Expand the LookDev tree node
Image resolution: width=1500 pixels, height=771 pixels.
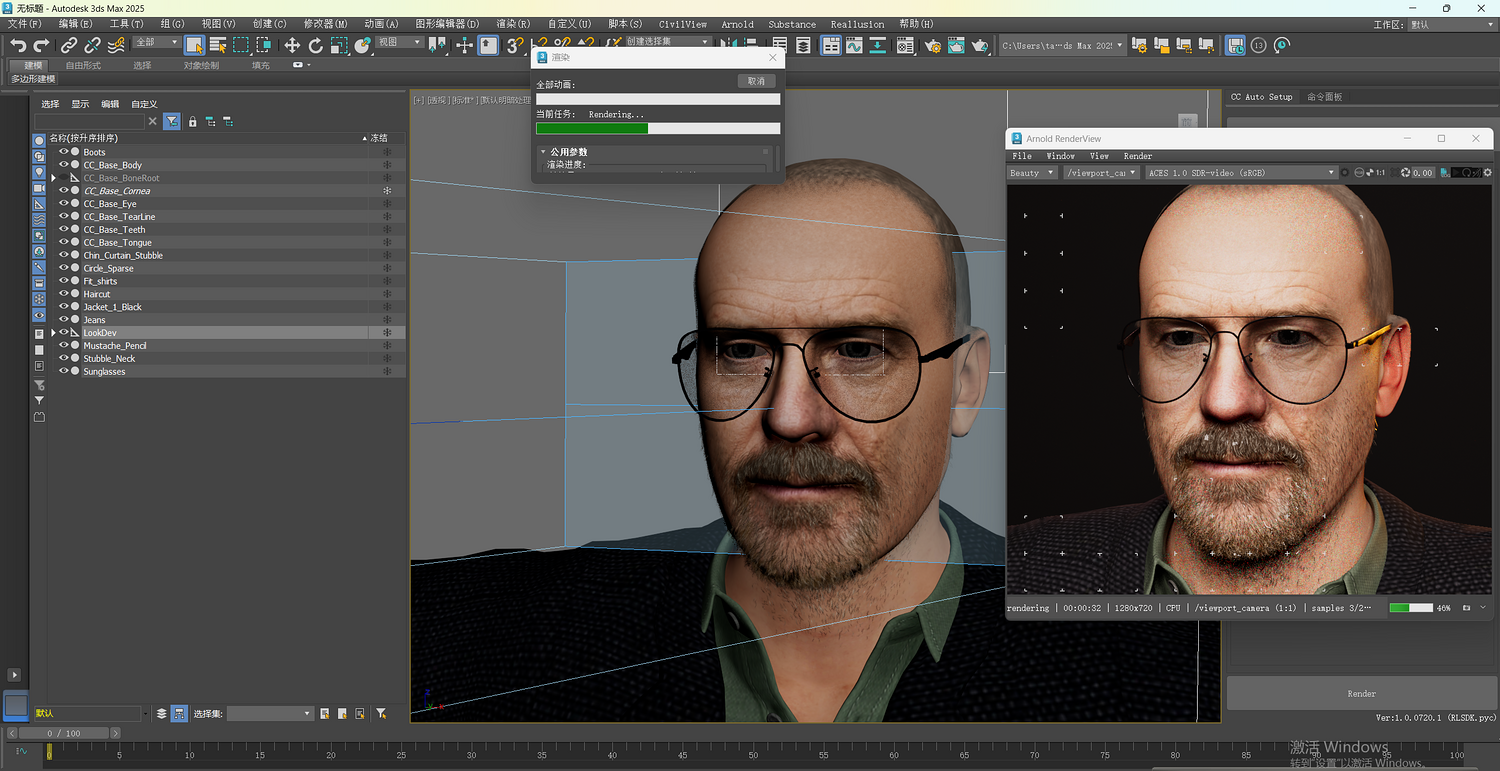[53, 332]
